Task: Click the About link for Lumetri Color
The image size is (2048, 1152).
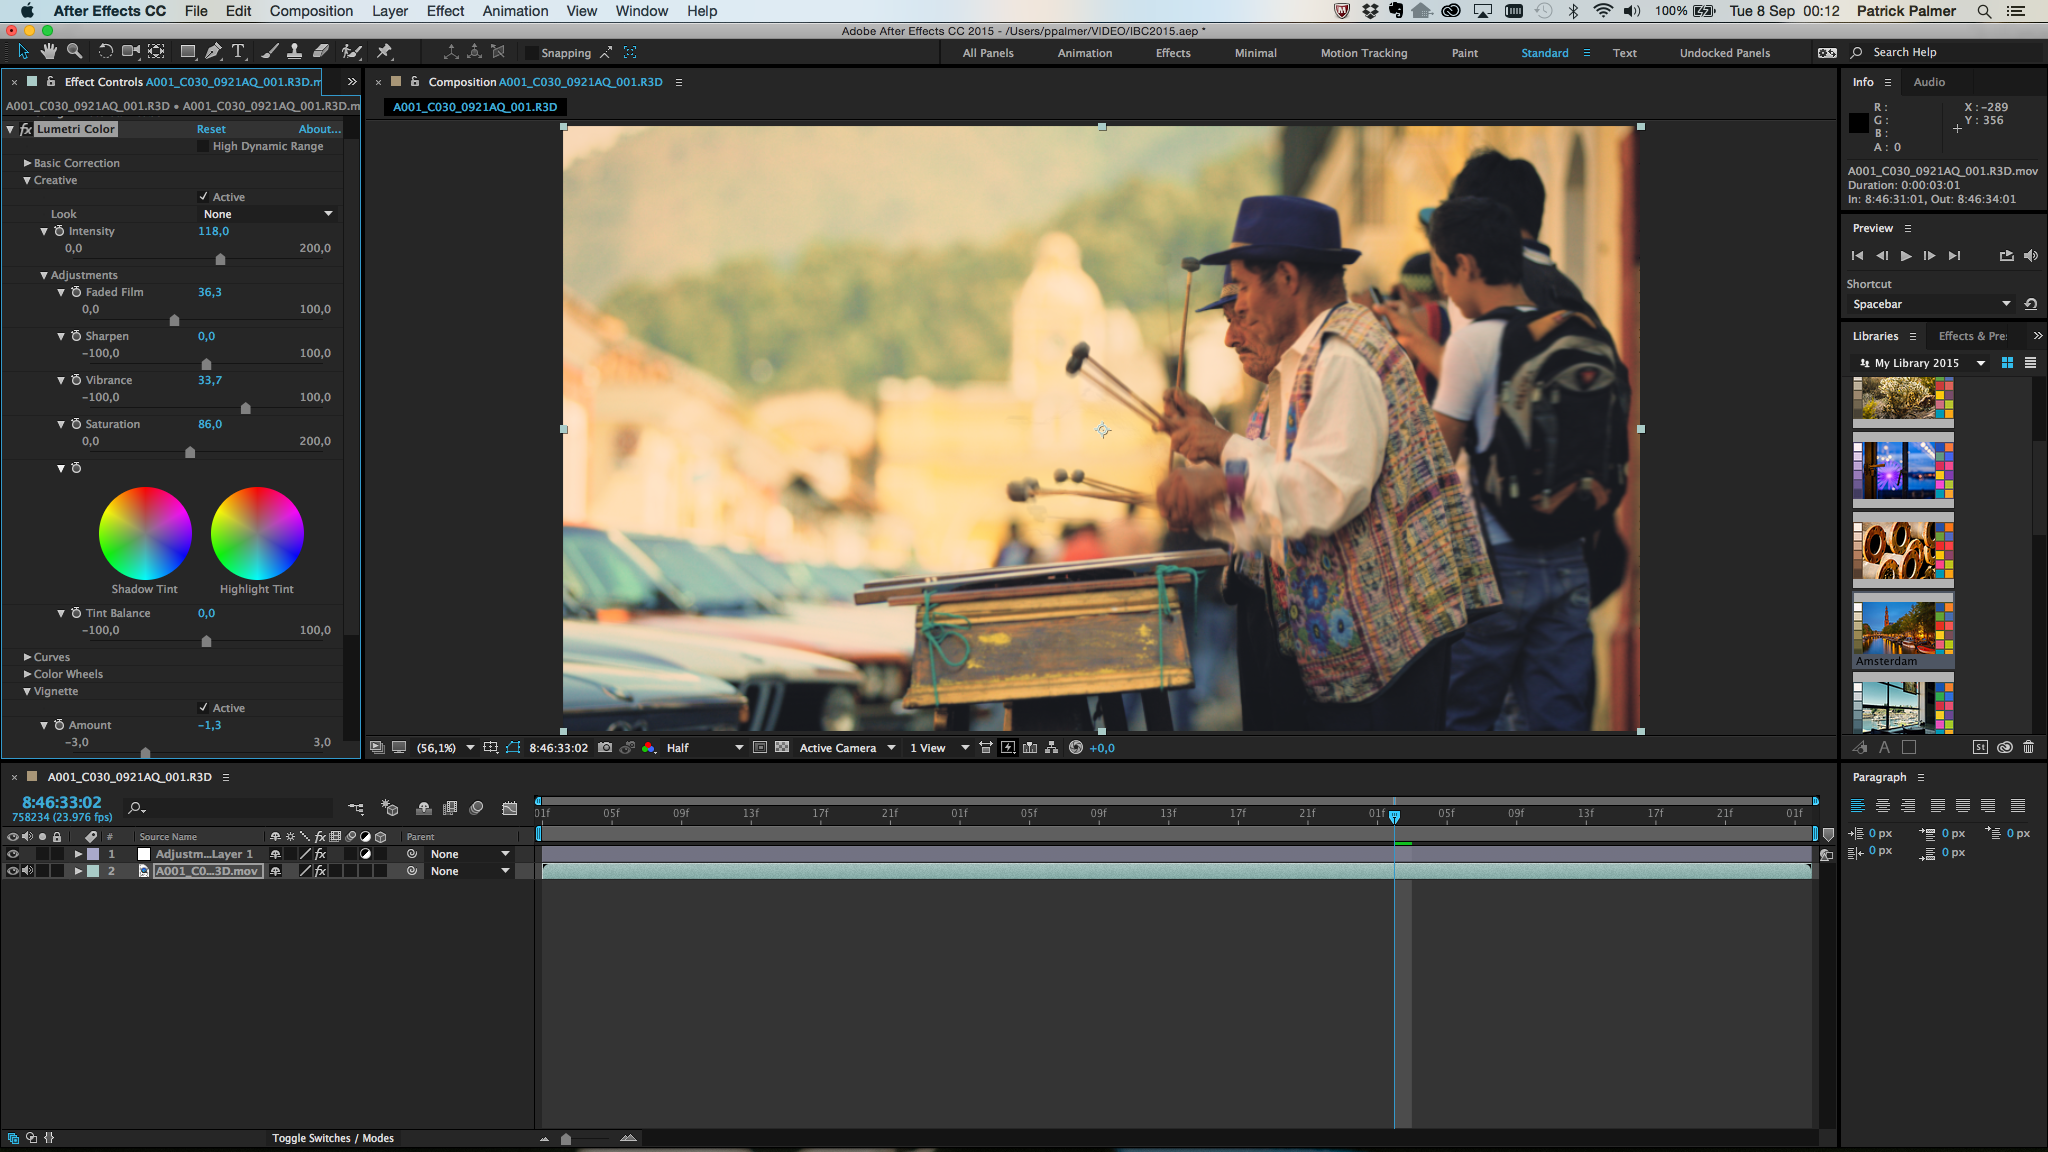Action: coord(319,129)
